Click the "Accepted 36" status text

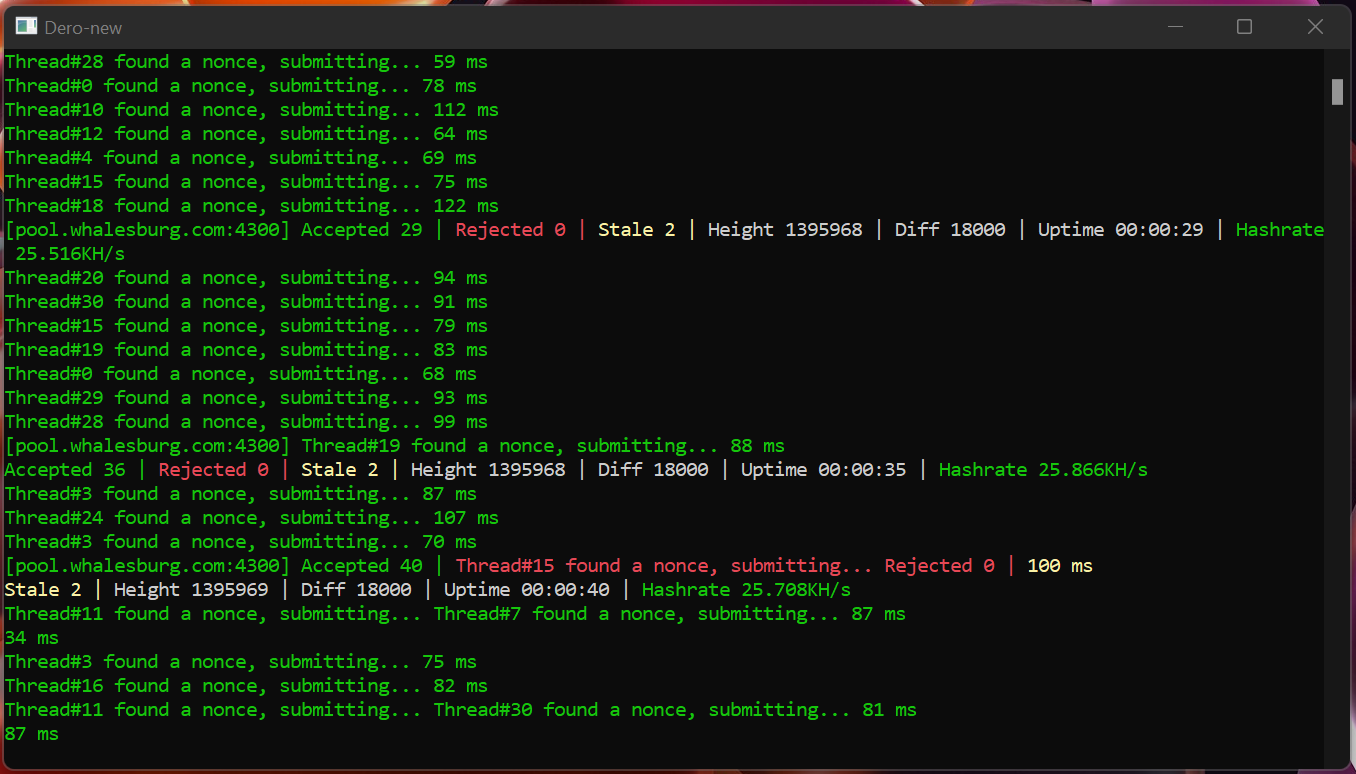point(65,470)
